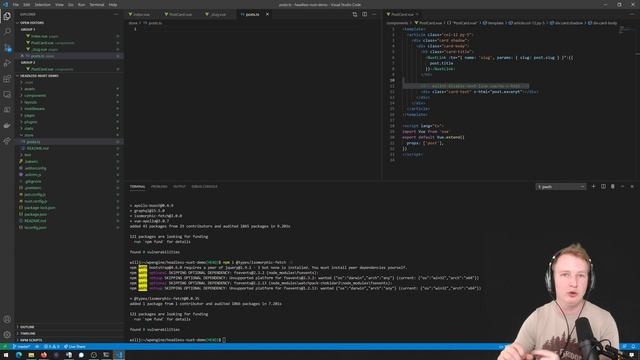Viewport: 640px width, 360px height.
Task: Close the posts.ts editor tab
Action: coord(267,14)
